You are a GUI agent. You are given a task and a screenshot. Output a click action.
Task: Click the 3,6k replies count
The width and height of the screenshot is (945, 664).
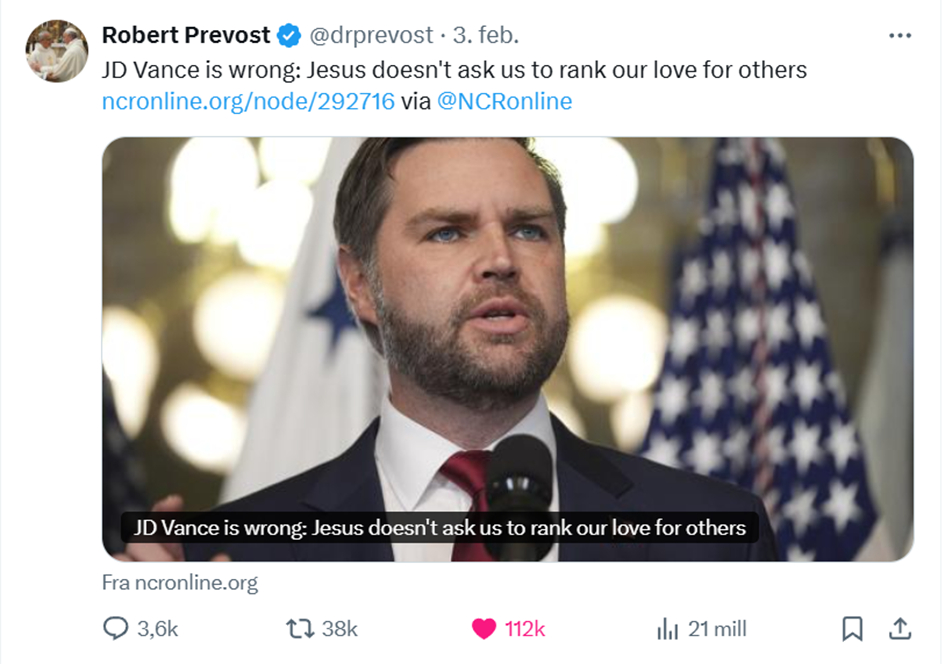157,629
